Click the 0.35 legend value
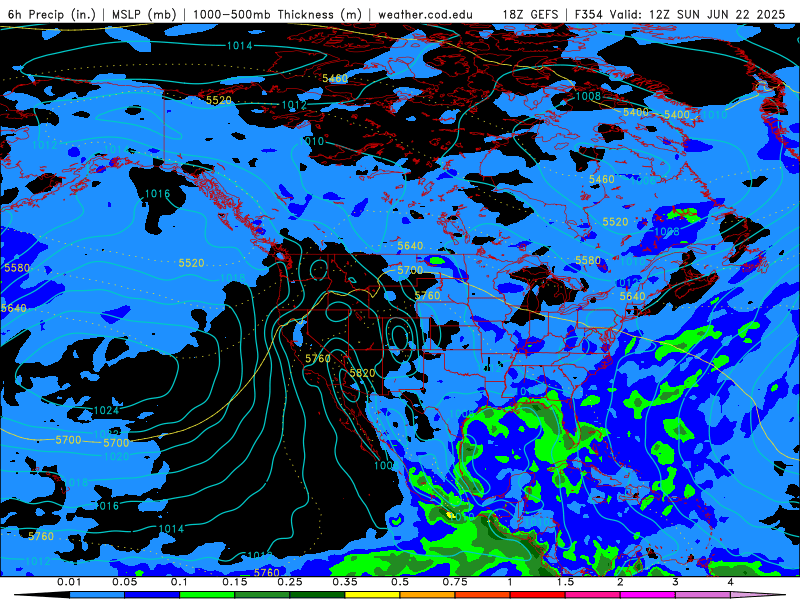The height and width of the screenshot is (600, 800). (x=345, y=582)
